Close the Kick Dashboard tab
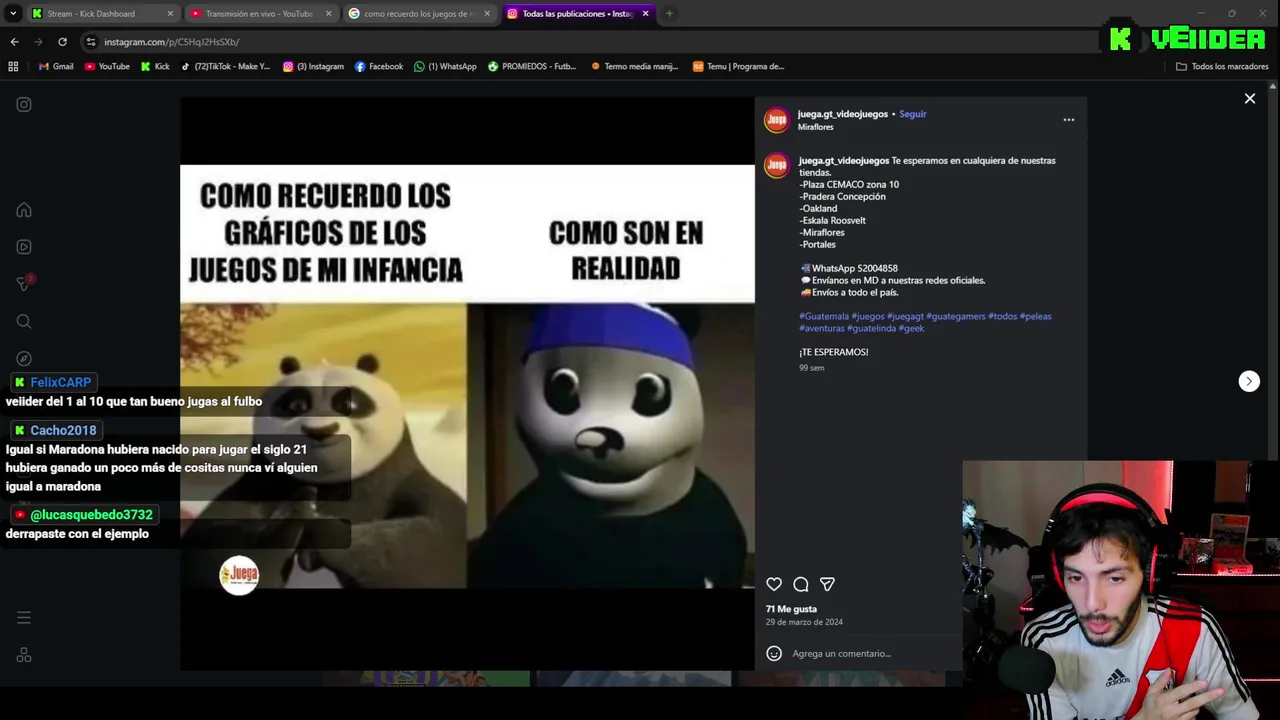The height and width of the screenshot is (720, 1280). (x=170, y=13)
